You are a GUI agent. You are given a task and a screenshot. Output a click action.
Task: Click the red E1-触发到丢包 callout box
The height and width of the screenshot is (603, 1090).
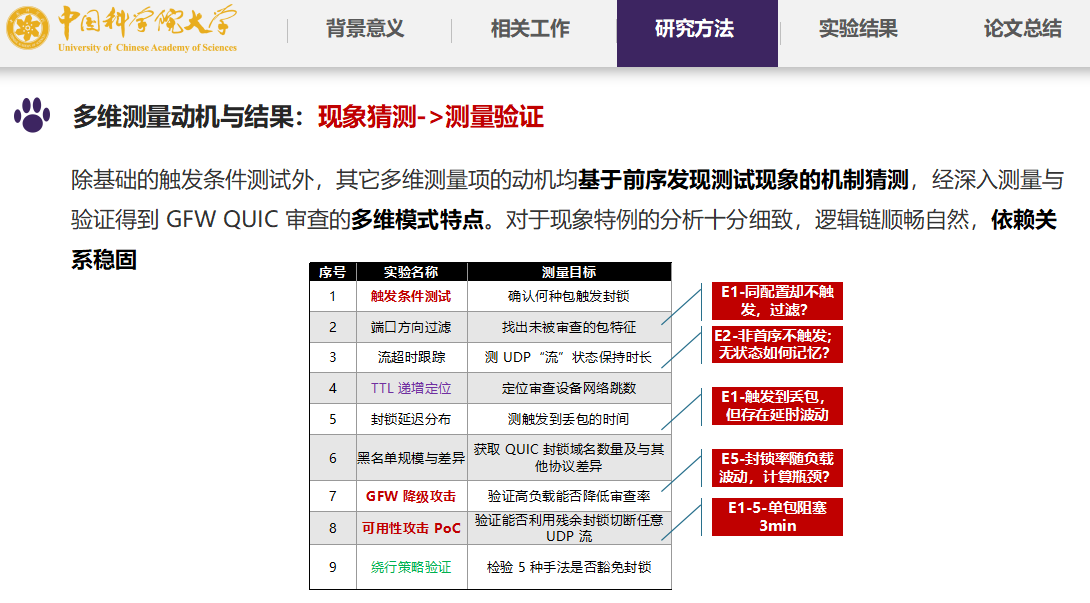777,405
